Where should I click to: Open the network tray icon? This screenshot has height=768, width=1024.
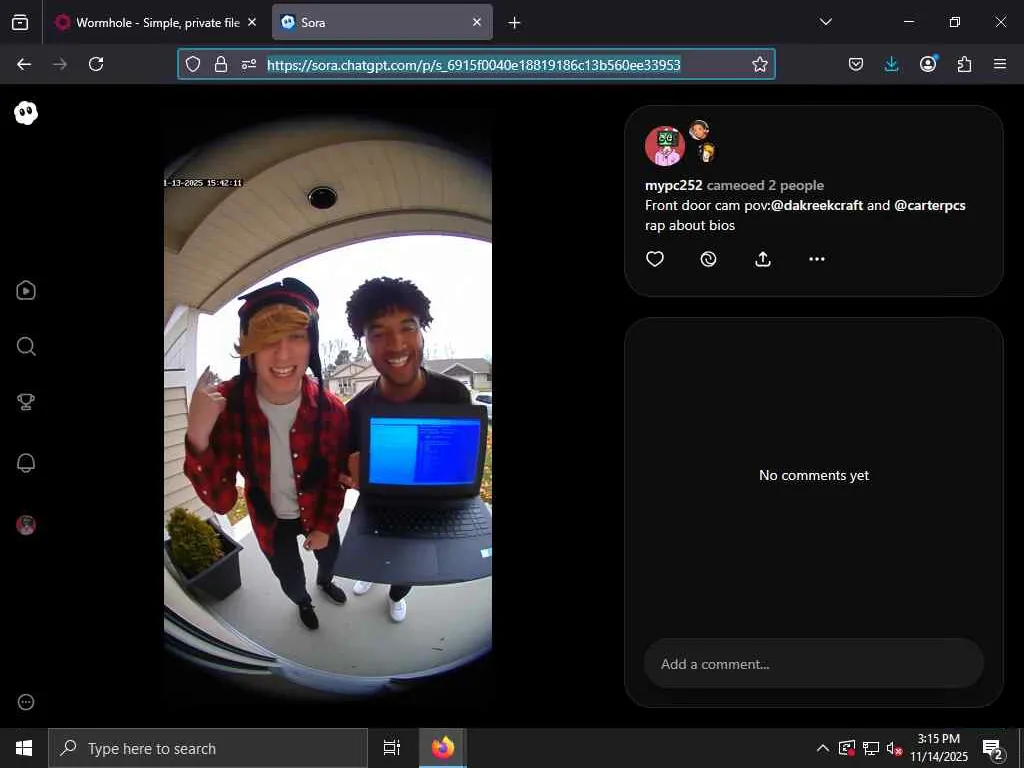click(x=871, y=748)
